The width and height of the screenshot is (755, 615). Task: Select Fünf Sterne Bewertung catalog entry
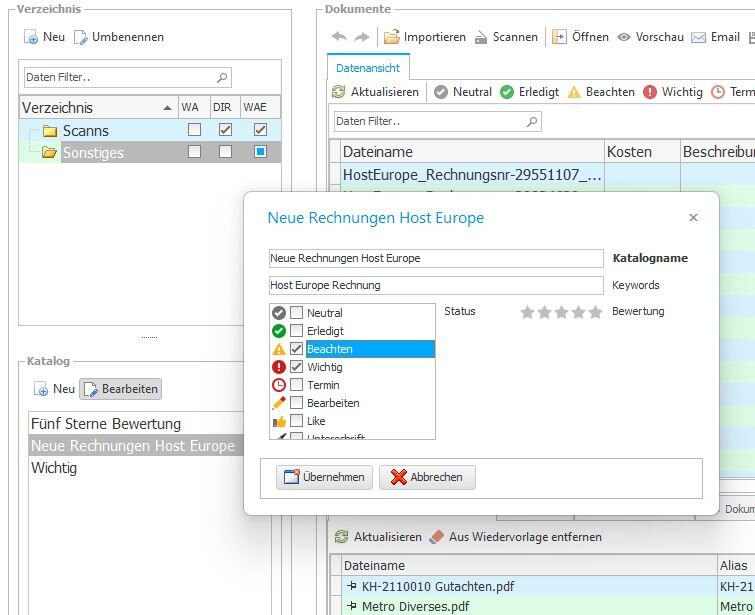click(x=137, y=424)
